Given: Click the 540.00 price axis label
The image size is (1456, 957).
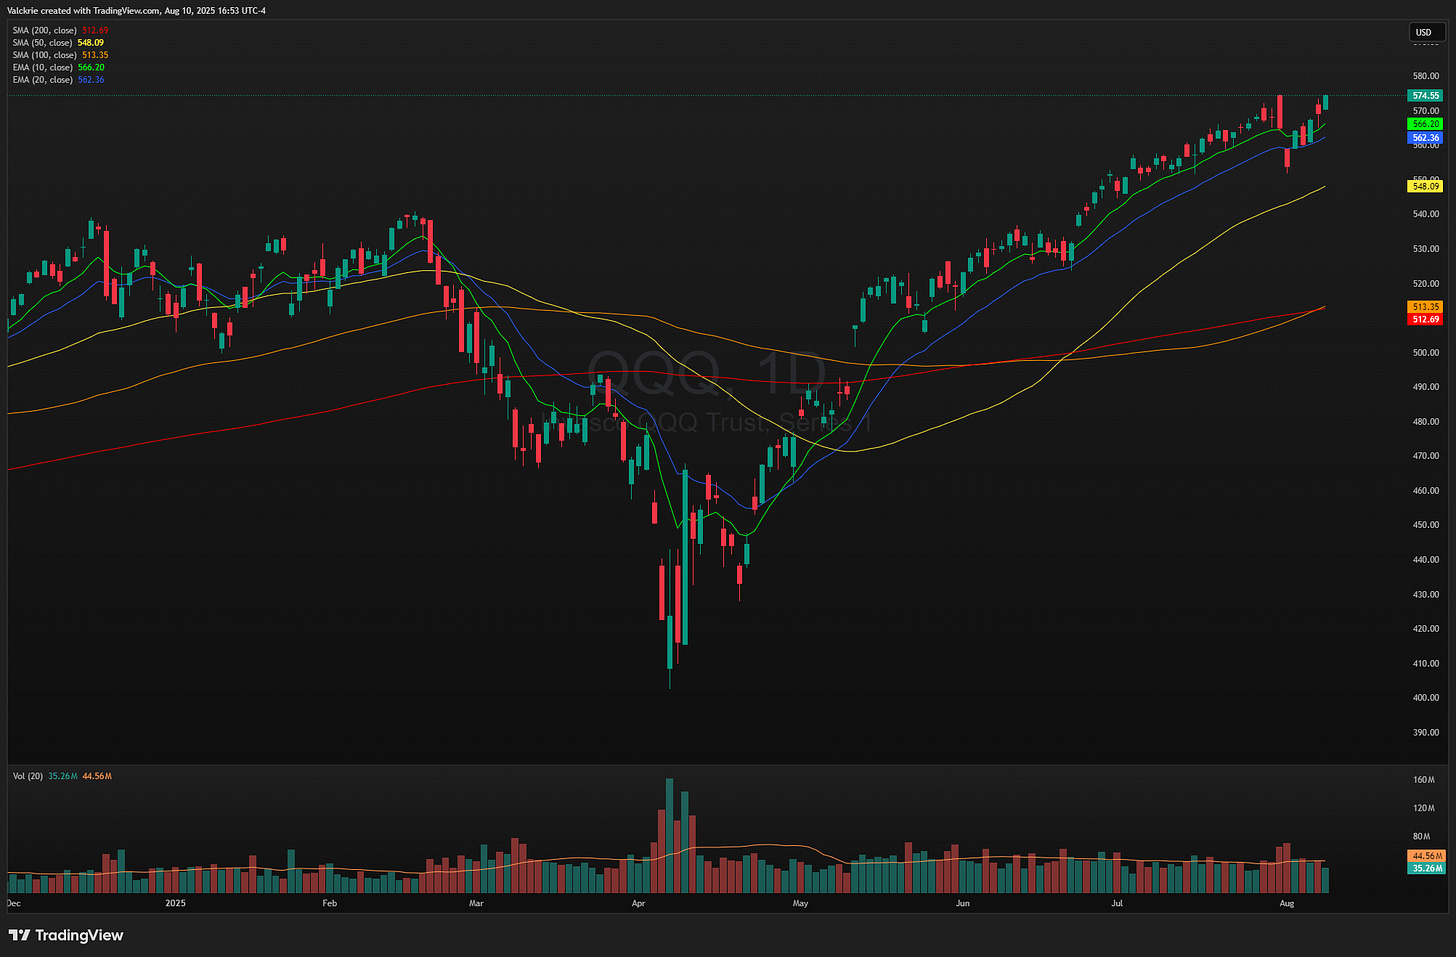Looking at the screenshot, I should tap(1426, 214).
